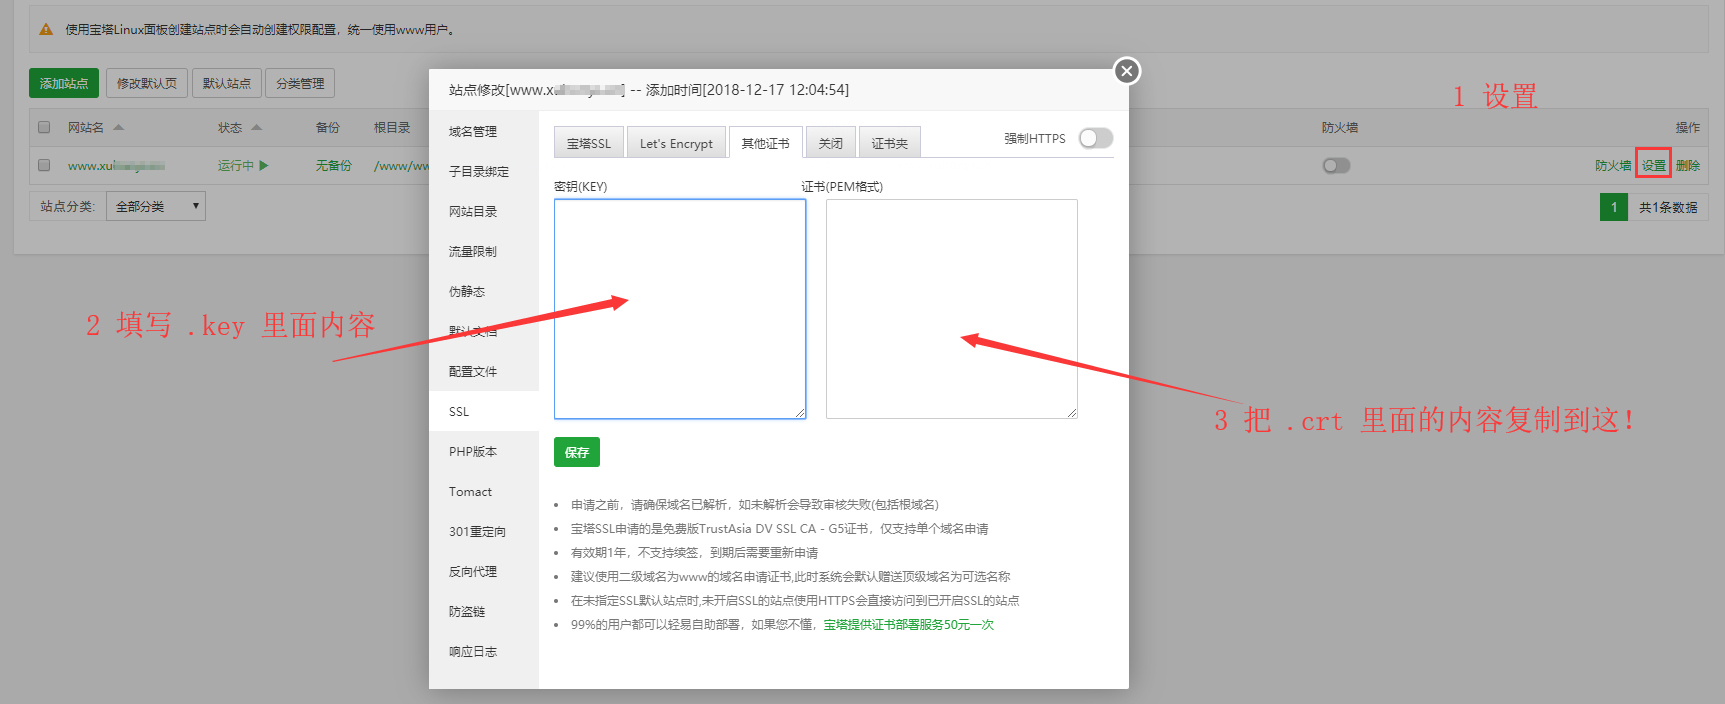Click the 运行中 status link
The width and height of the screenshot is (1725, 704).
pyautogui.click(x=236, y=165)
